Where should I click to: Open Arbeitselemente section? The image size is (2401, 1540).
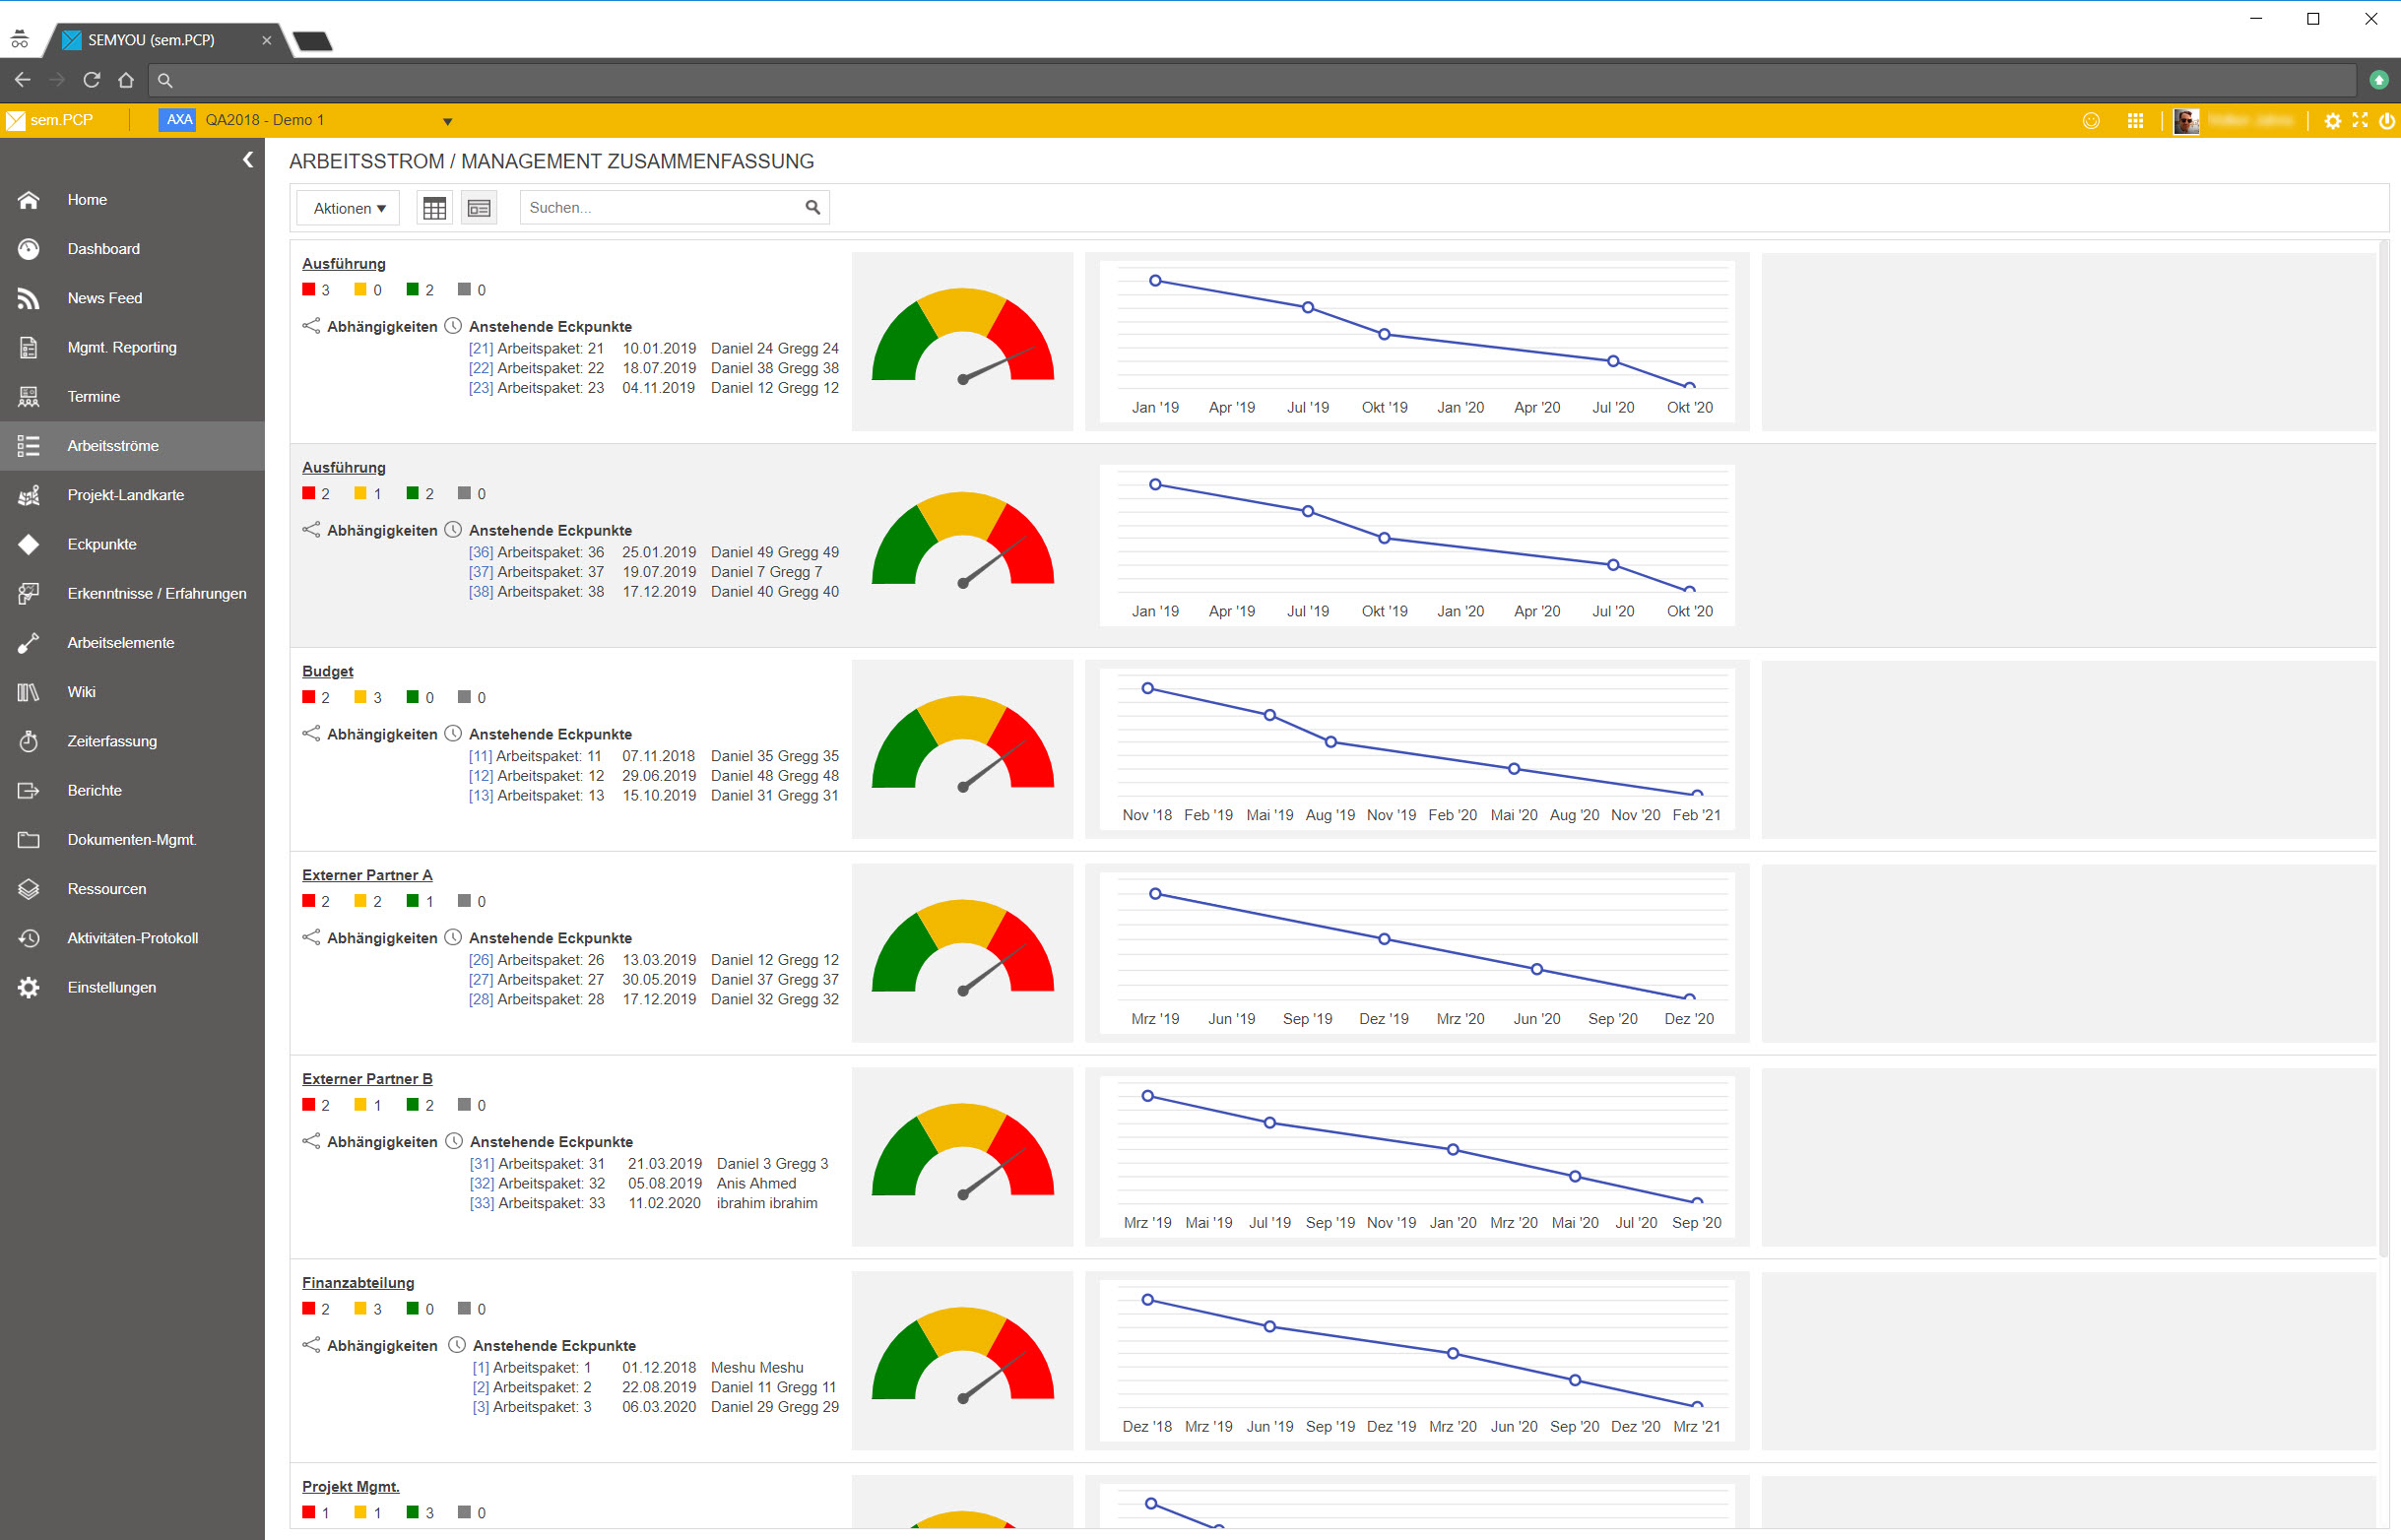click(x=132, y=642)
